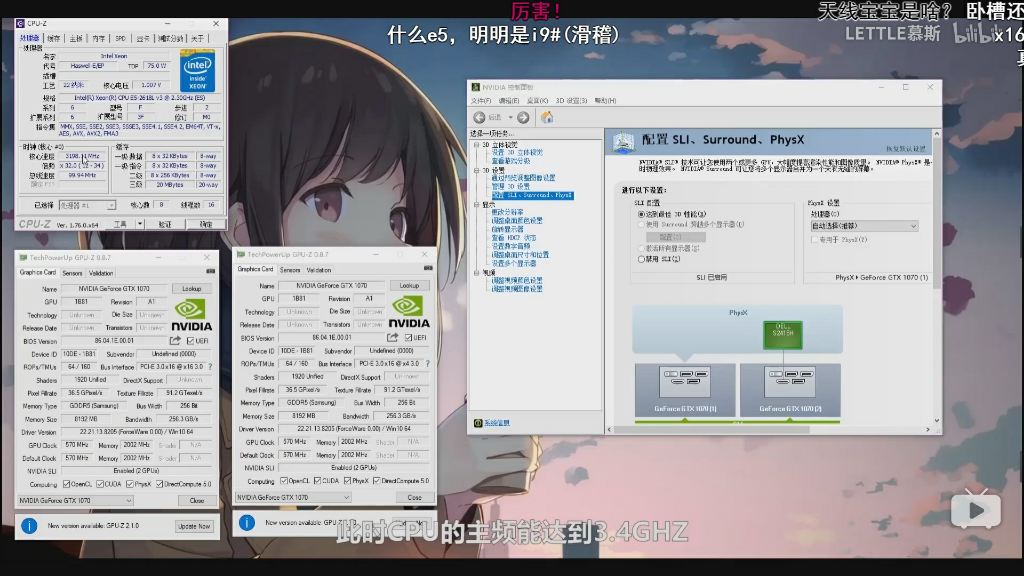Click the blue info icon under left GPU-Z
Viewport: 1024px width, 576px height.
[x=29, y=526]
